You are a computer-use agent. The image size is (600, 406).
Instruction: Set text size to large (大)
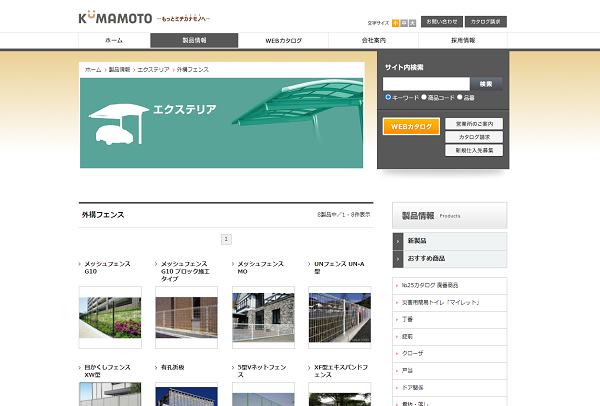[x=412, y=23]
